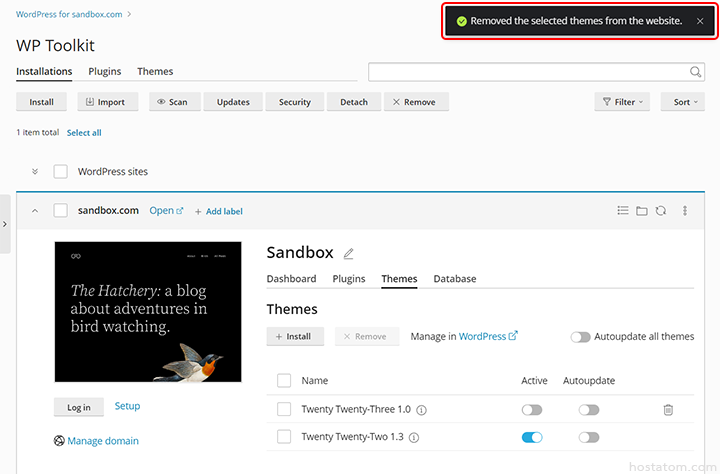Activate the Twenty Twenty-Three theme toggle
The height and width of the screenshot is (474, 720).
[532, 410]
